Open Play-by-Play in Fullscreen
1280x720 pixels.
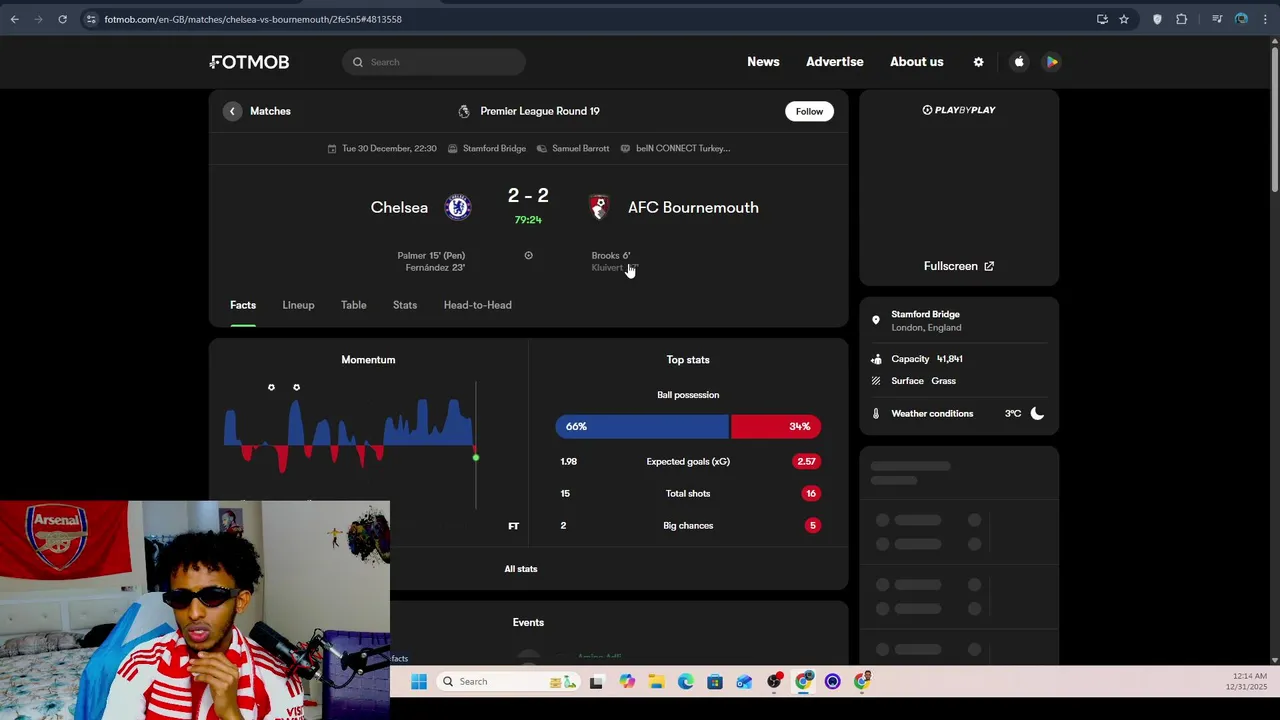(958, 266)
